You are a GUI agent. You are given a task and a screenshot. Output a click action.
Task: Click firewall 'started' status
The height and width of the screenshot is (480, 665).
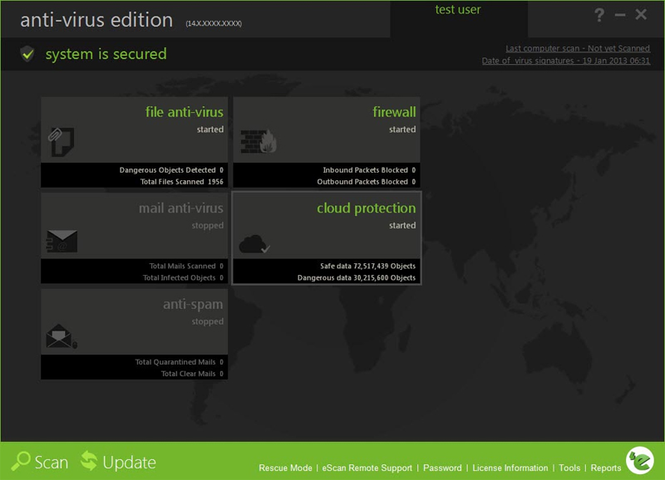402,129
